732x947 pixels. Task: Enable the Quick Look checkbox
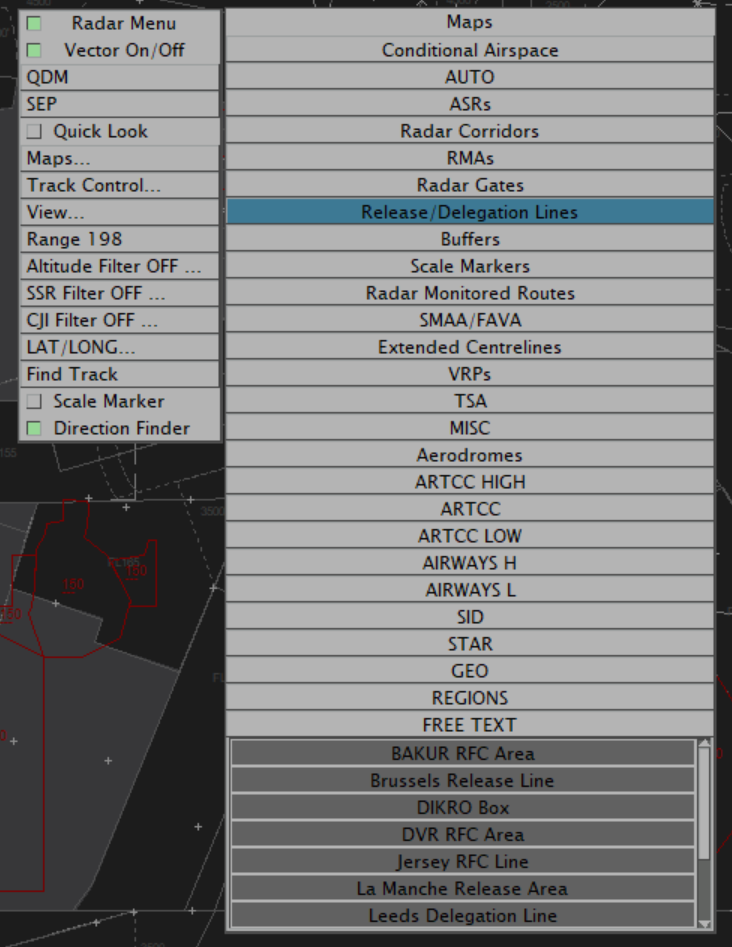[34, 131]
